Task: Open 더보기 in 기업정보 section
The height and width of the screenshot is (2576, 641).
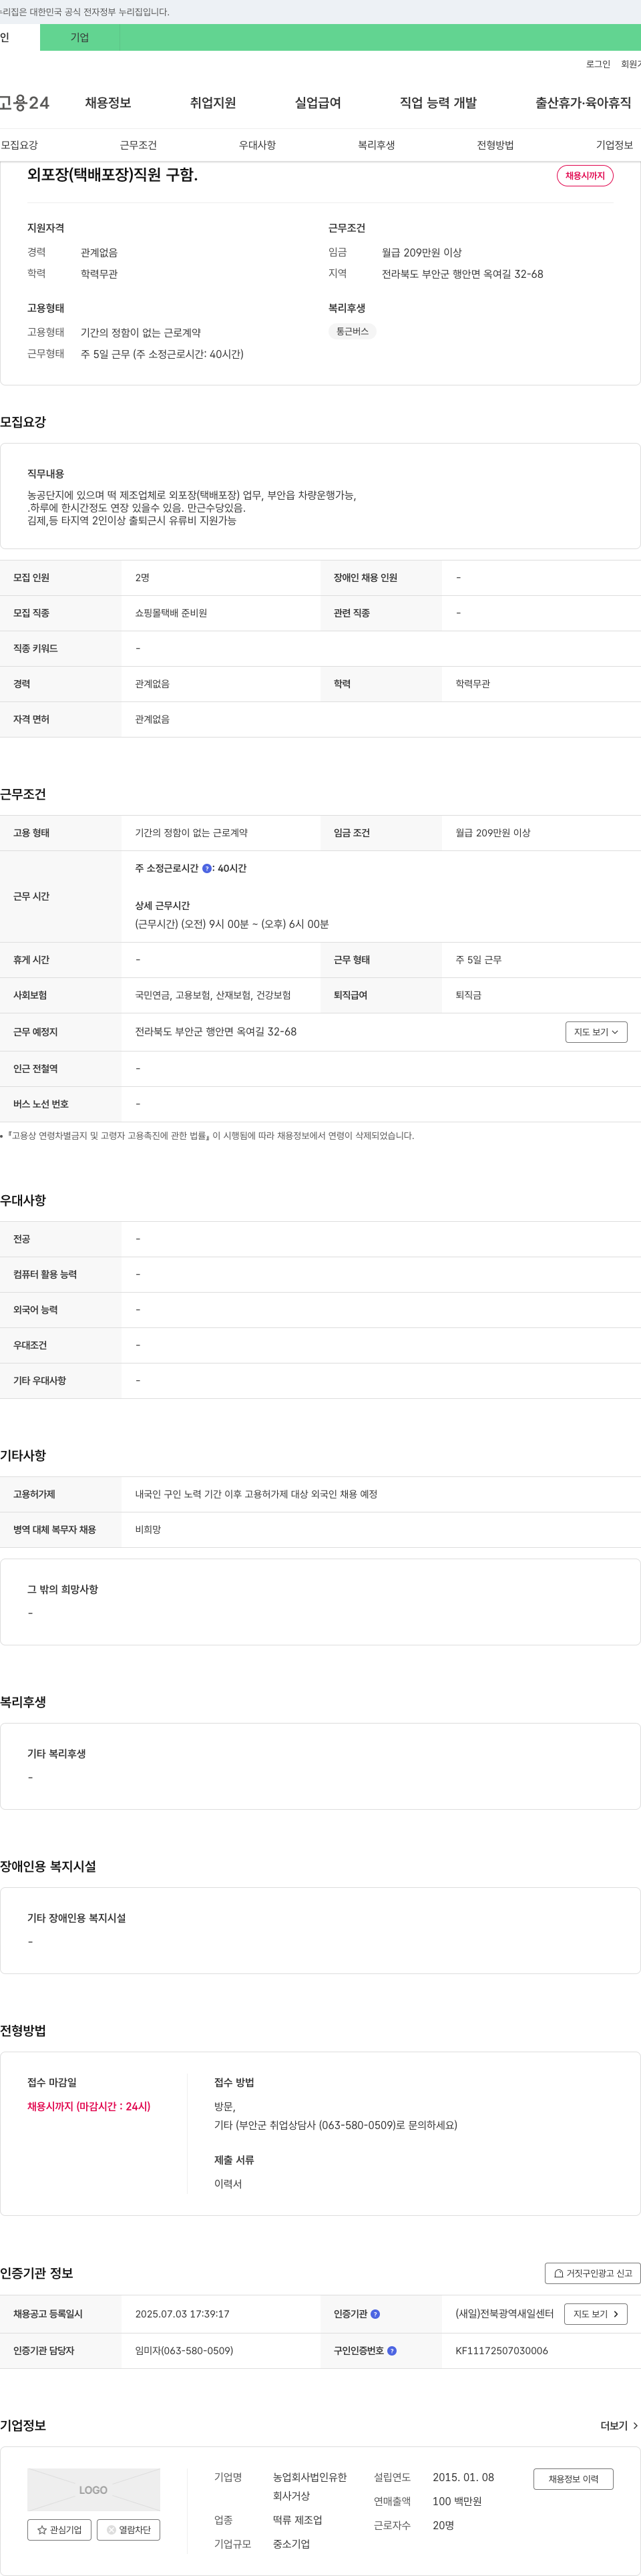Action: pos(619,2426)
